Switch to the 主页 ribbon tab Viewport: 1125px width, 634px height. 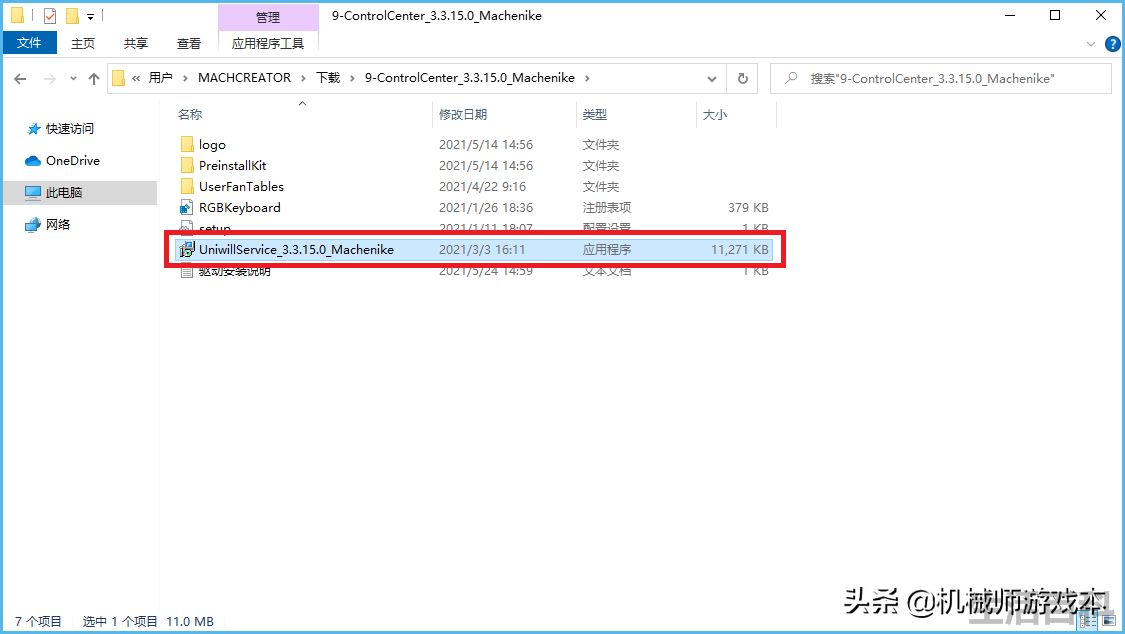tap(83, 43)
